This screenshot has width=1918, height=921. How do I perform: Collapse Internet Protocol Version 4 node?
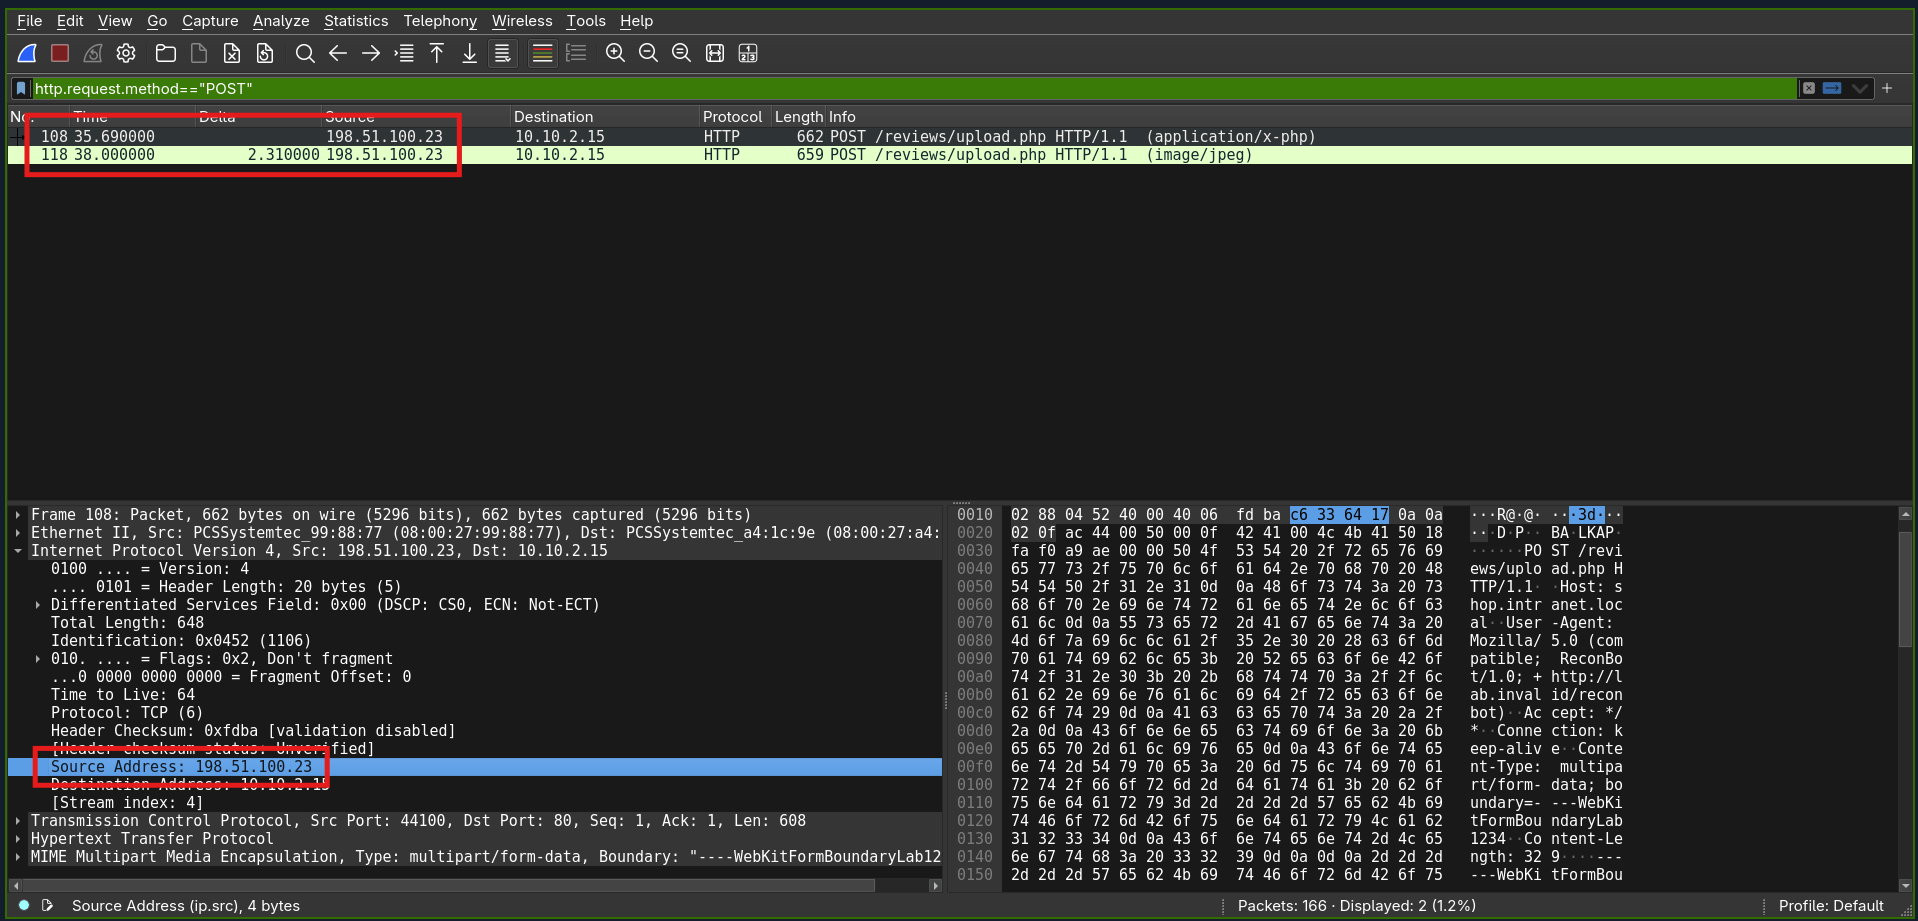pos(18,551)
